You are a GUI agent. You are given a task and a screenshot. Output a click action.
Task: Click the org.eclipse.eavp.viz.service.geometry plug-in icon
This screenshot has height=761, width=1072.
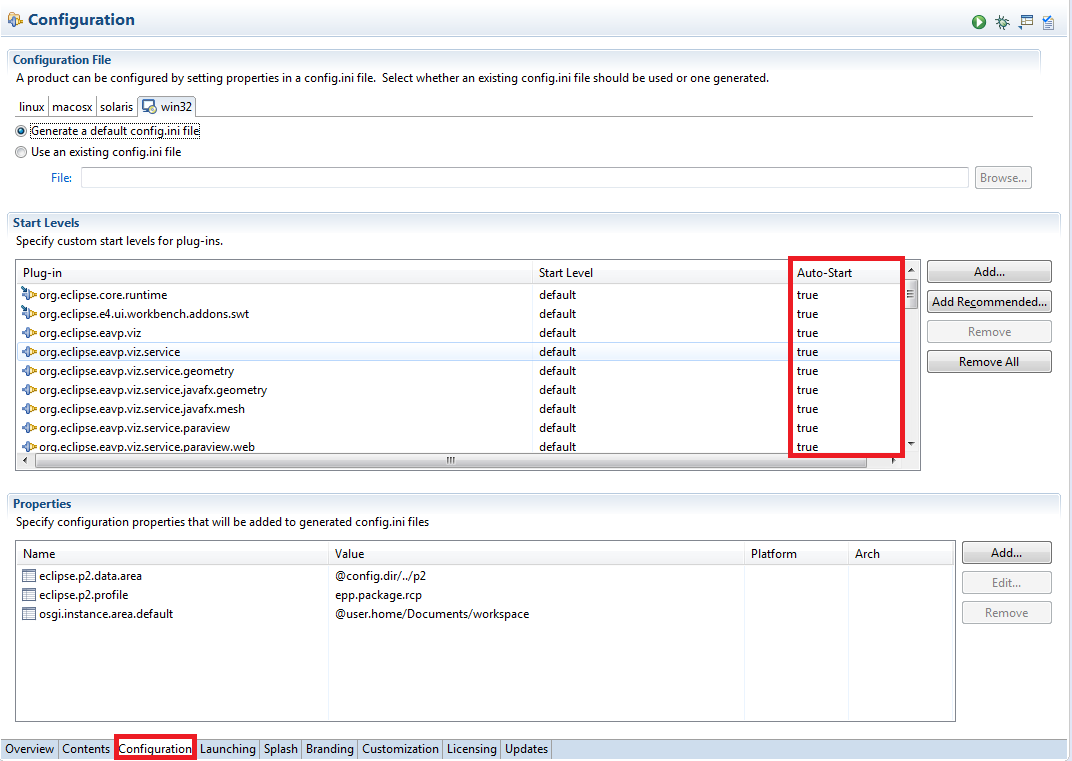(29, 371)
